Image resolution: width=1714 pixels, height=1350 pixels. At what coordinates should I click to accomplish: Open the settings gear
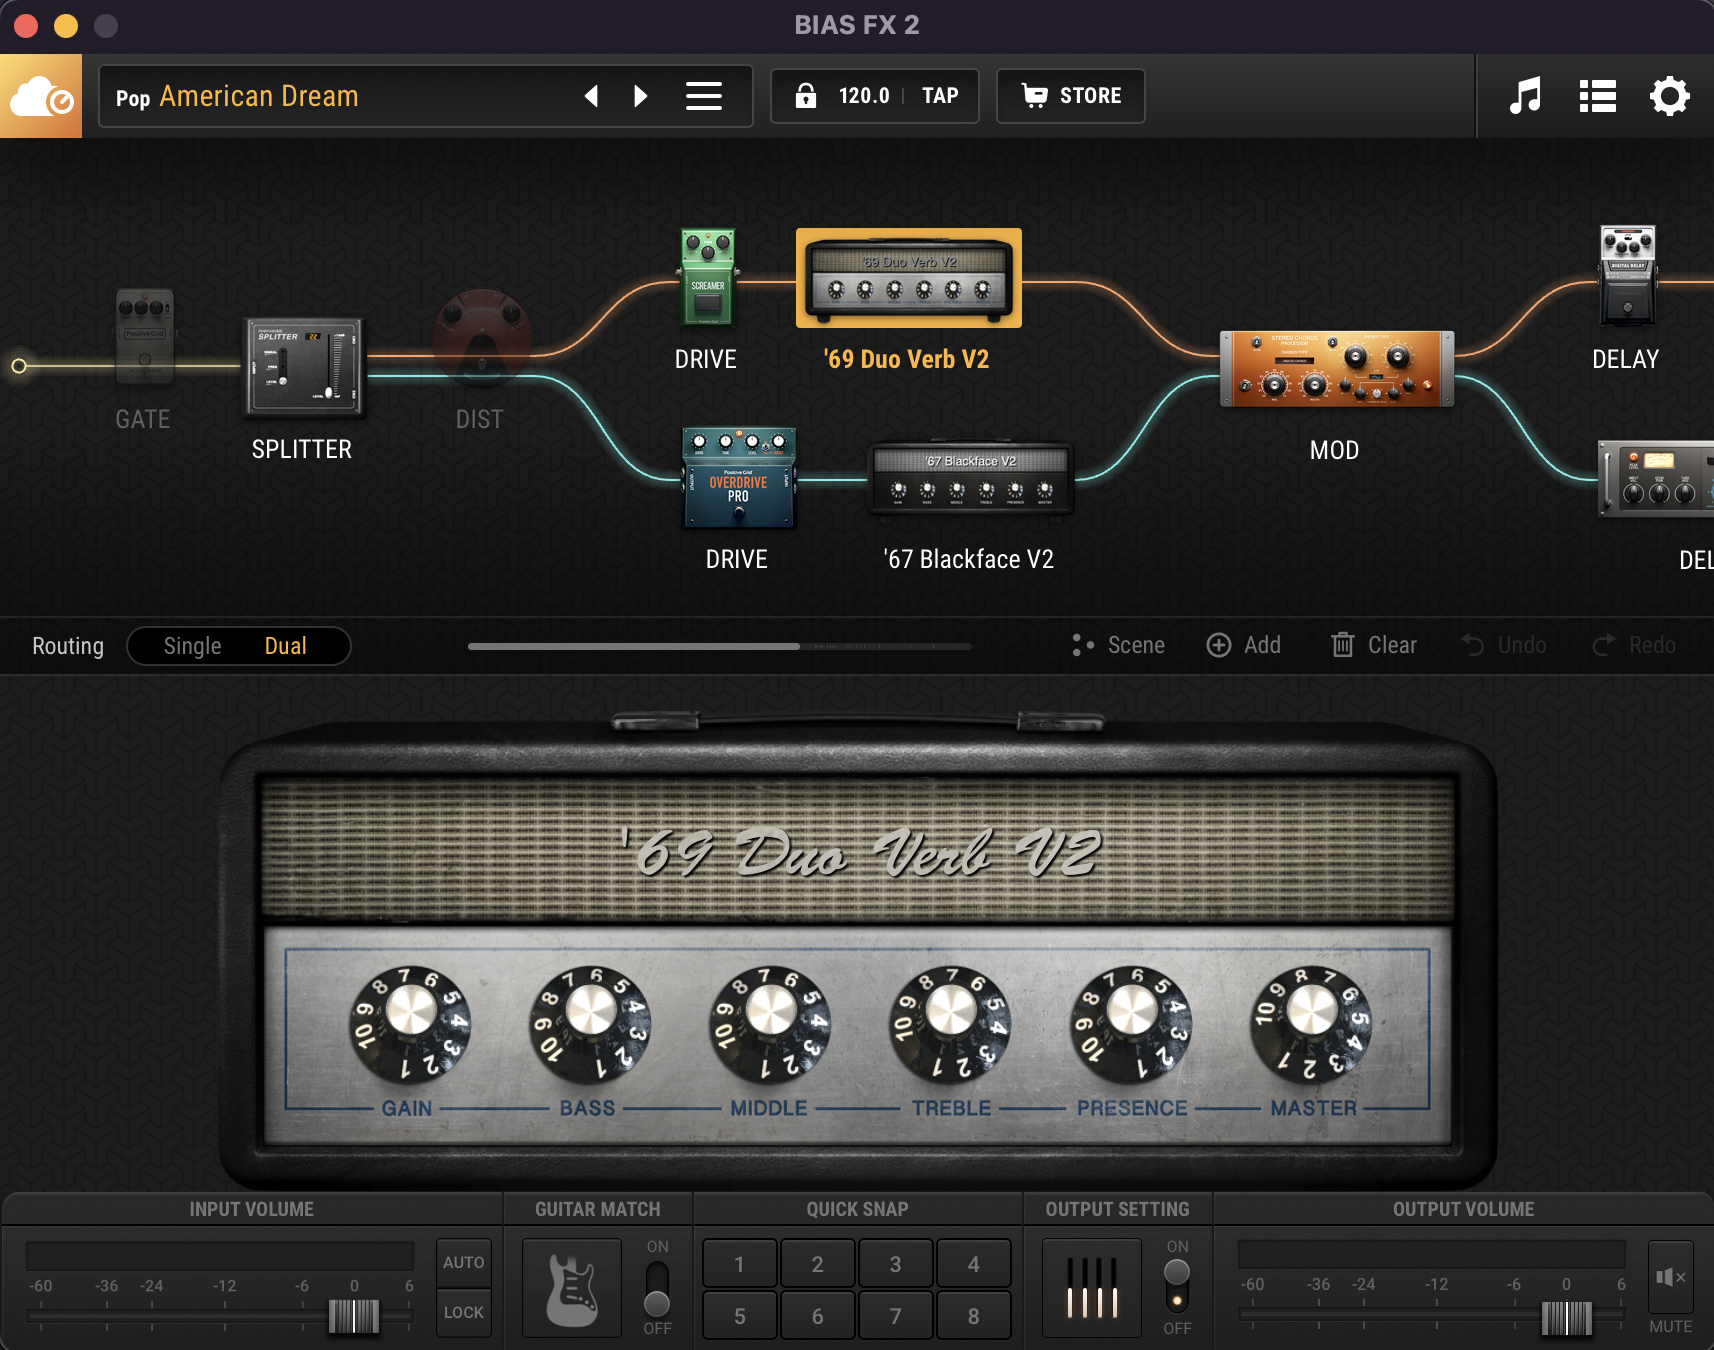coord(1669,96)
